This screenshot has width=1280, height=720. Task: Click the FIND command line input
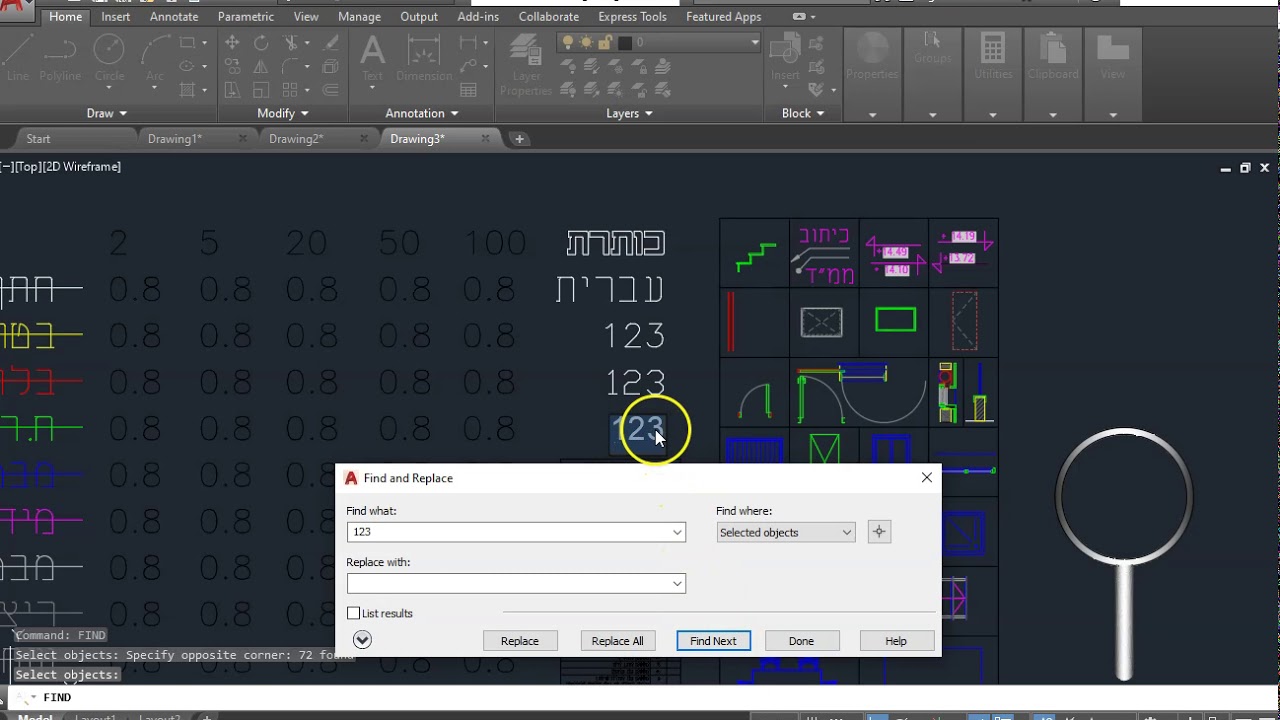[640, 697]
